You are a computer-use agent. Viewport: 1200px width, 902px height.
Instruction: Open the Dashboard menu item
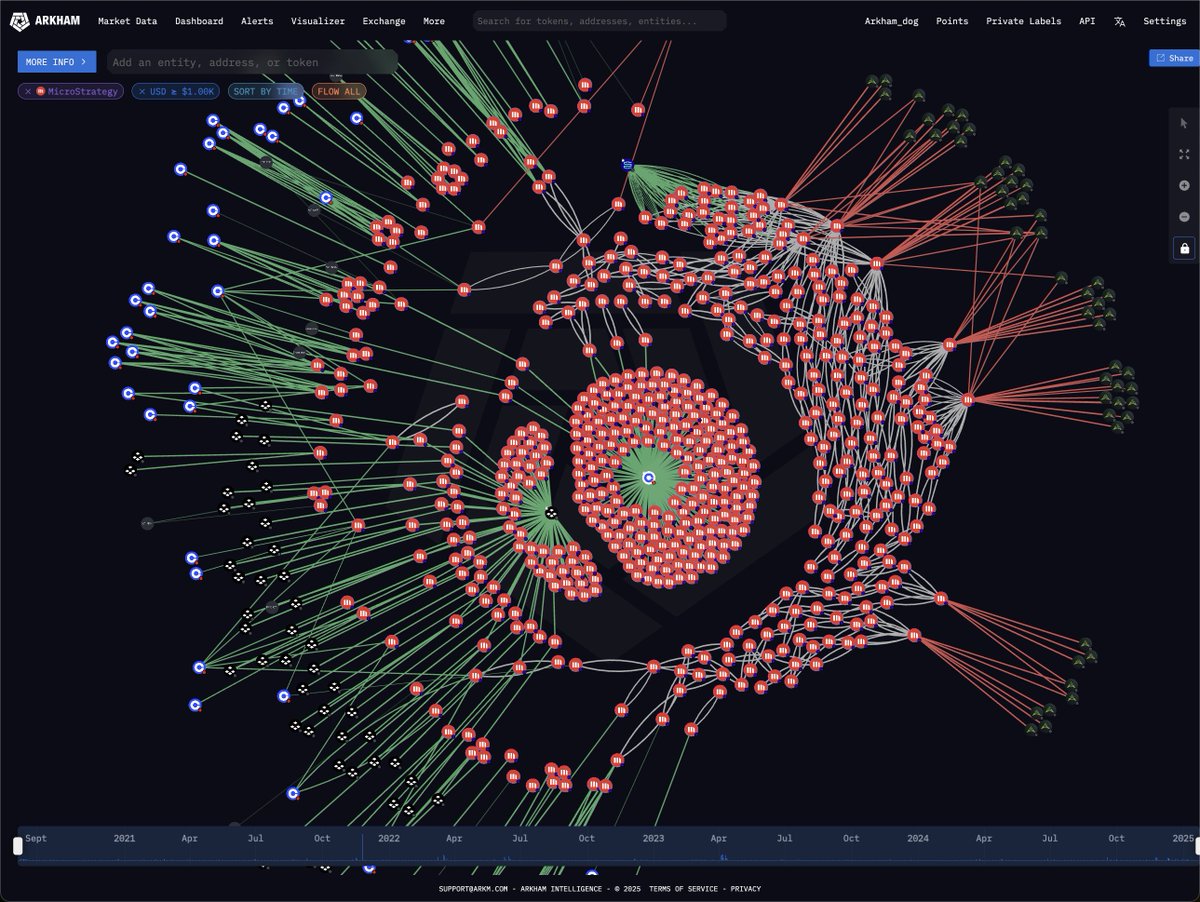point(199,21)
